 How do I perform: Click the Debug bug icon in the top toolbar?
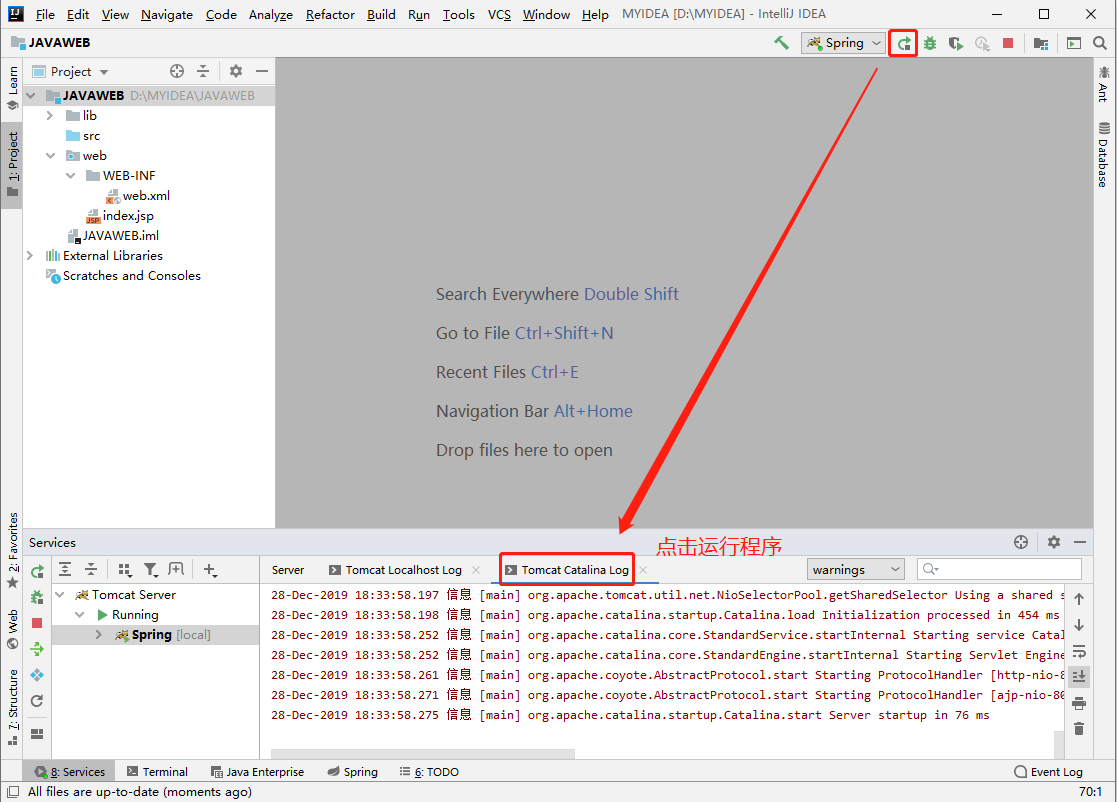(930, 43)
